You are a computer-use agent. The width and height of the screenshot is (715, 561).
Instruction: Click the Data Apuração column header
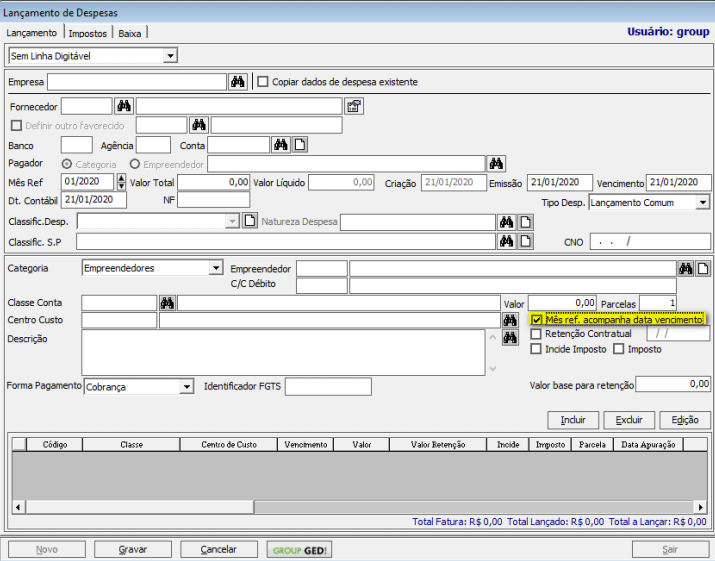click(x=648, y=444)
